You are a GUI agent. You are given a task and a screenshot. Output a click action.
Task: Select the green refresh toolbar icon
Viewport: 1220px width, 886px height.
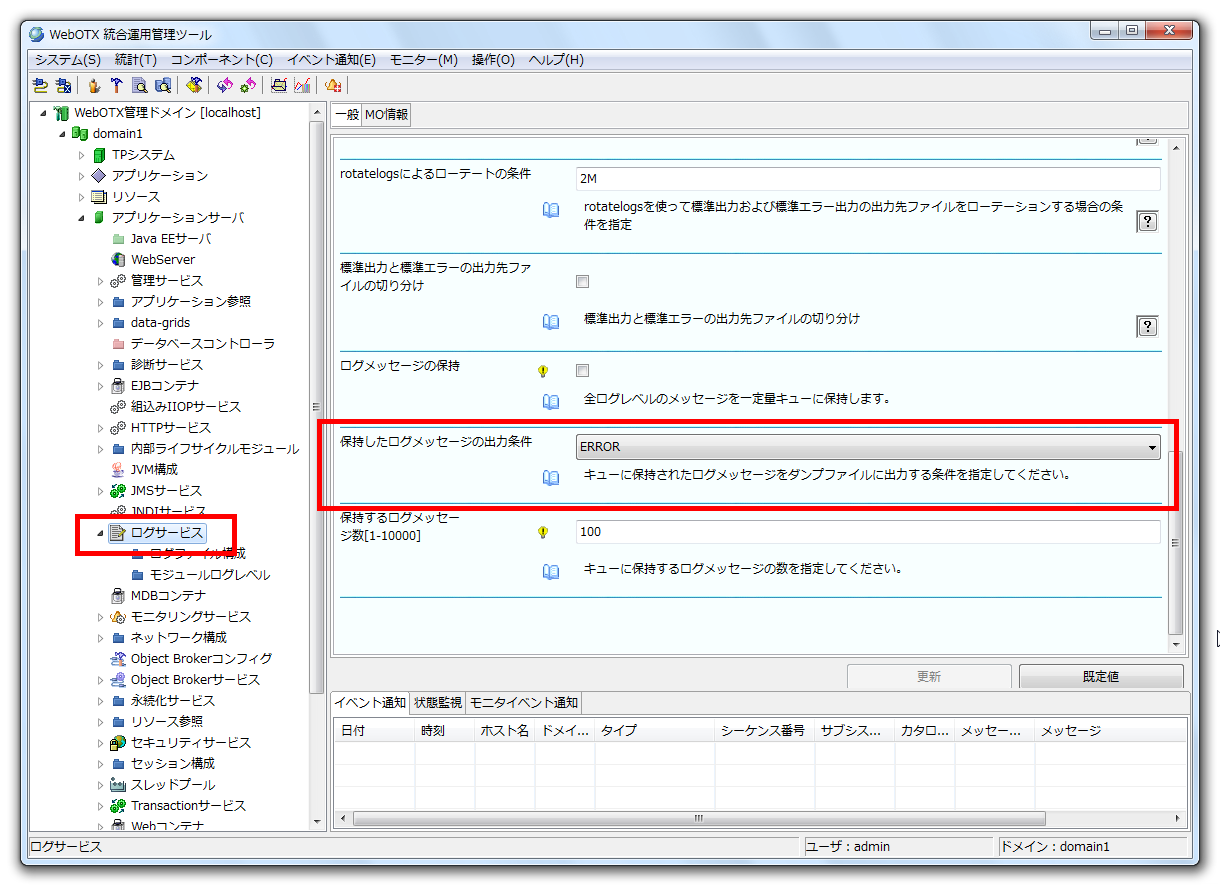[x=247, y=85]
